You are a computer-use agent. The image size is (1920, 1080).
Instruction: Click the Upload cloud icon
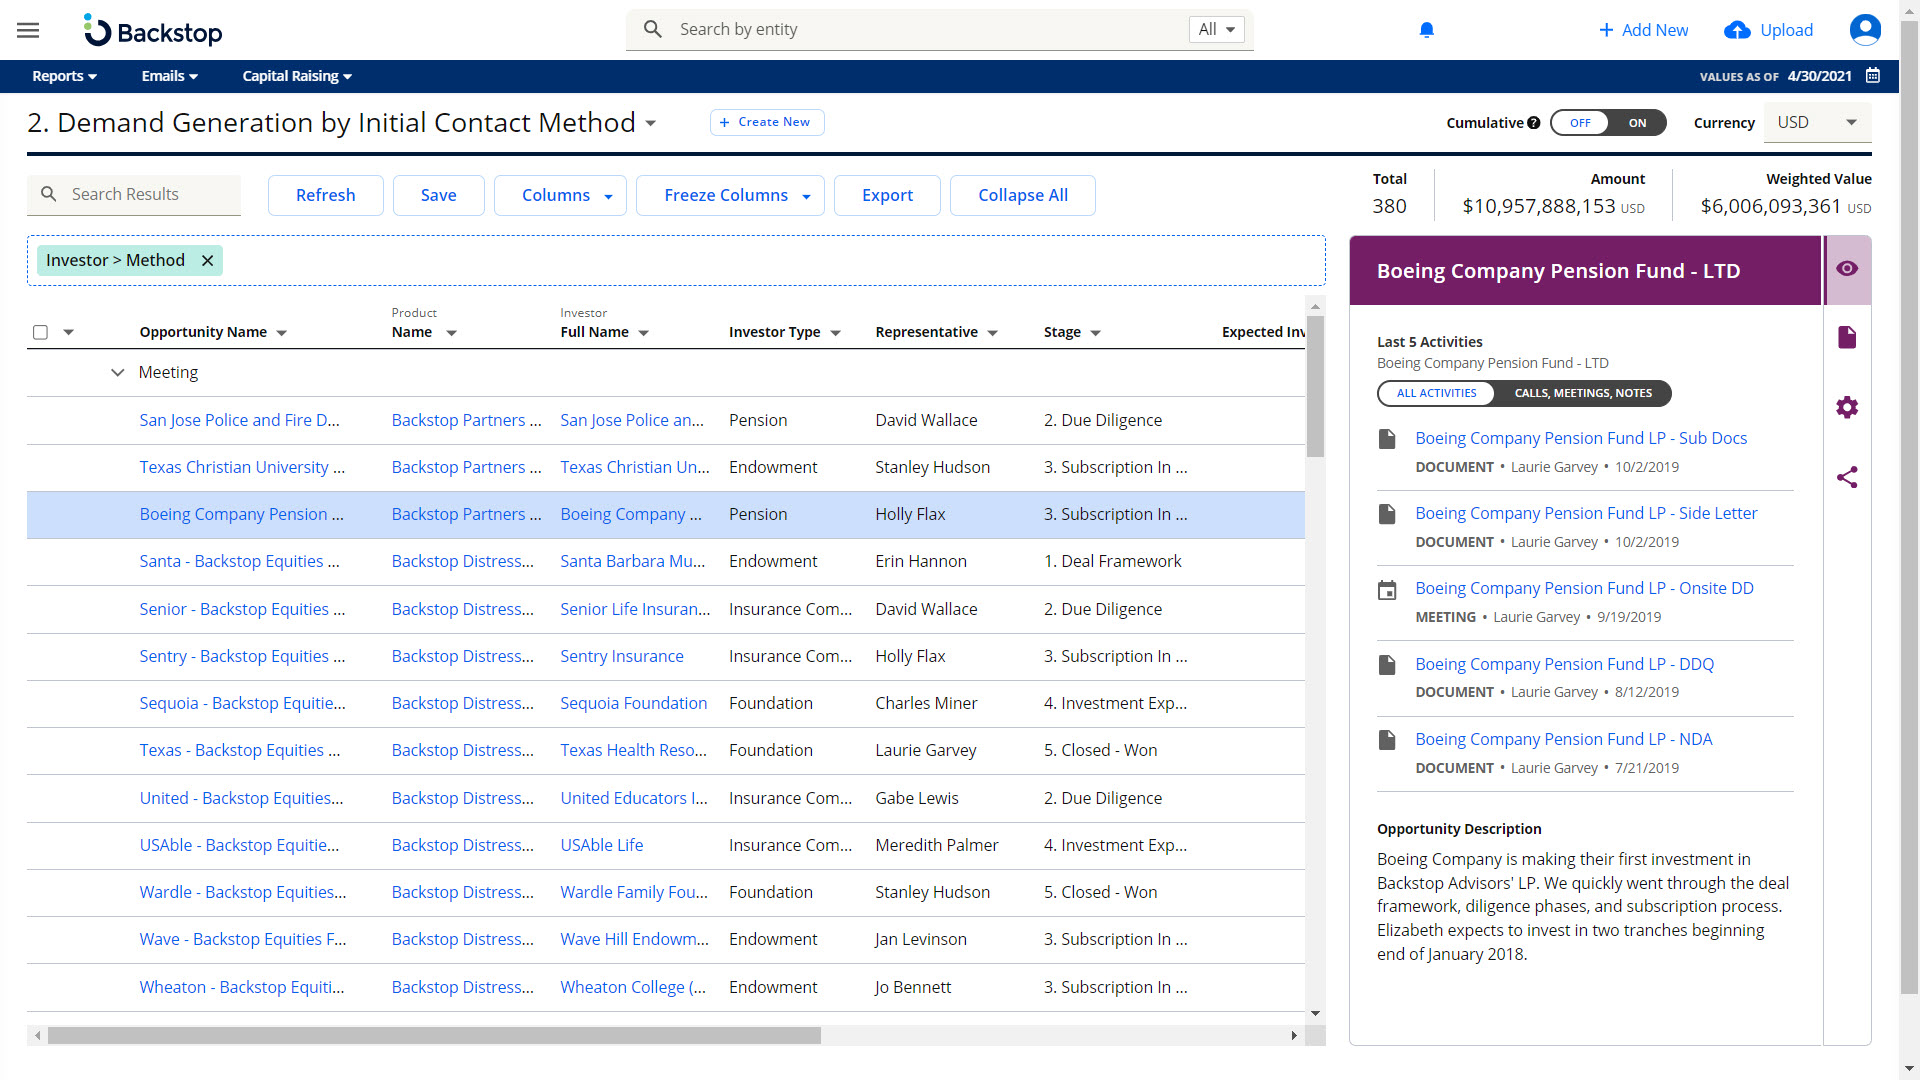1737,30
